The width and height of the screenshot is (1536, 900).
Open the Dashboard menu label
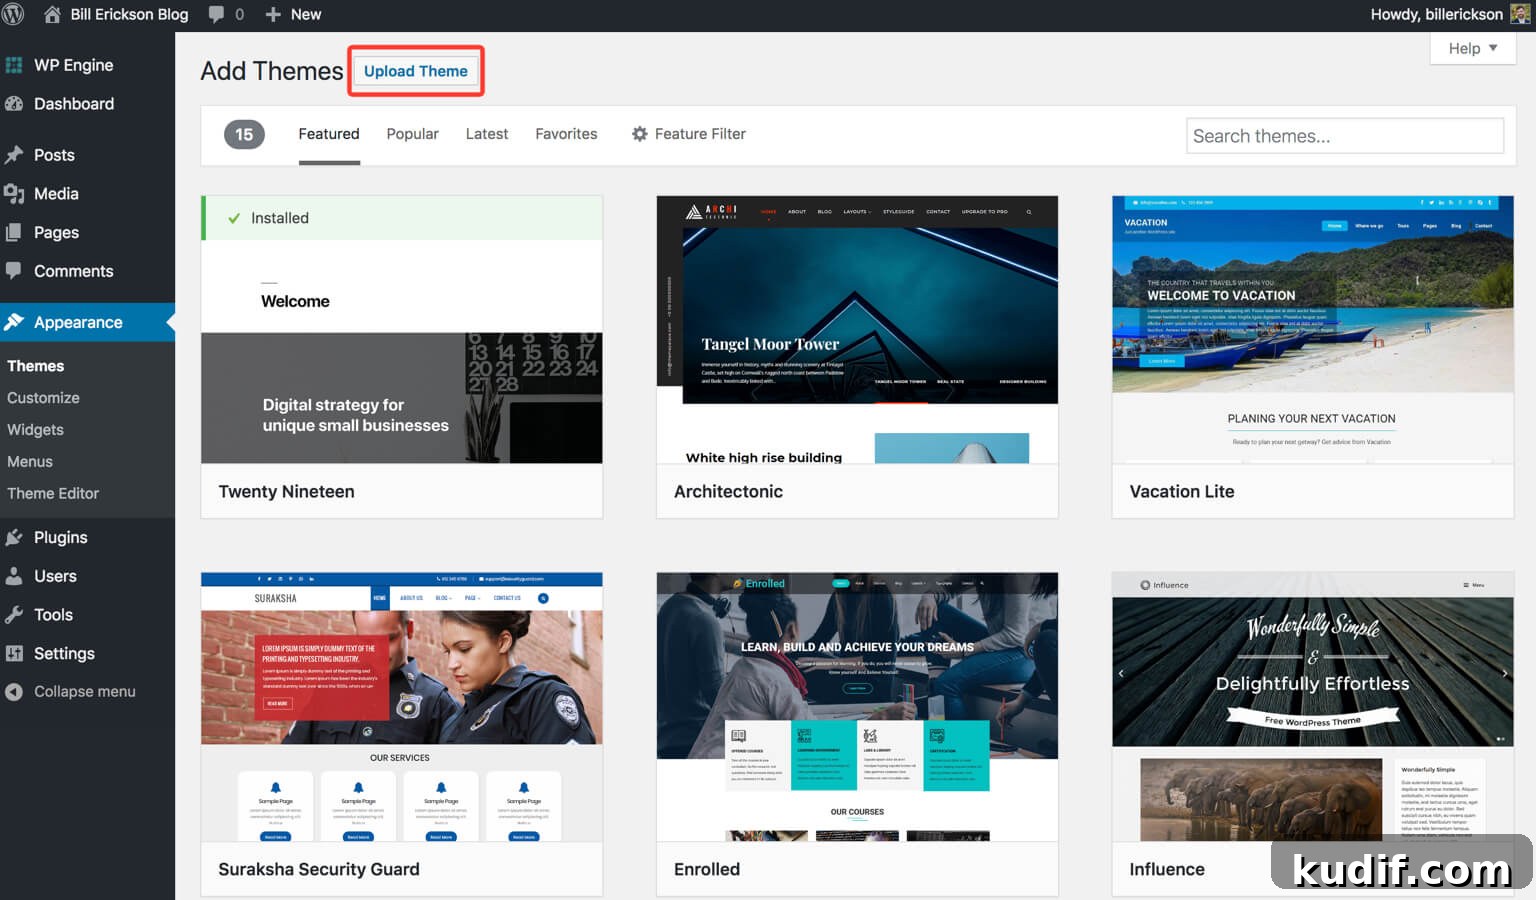point(74,104)
